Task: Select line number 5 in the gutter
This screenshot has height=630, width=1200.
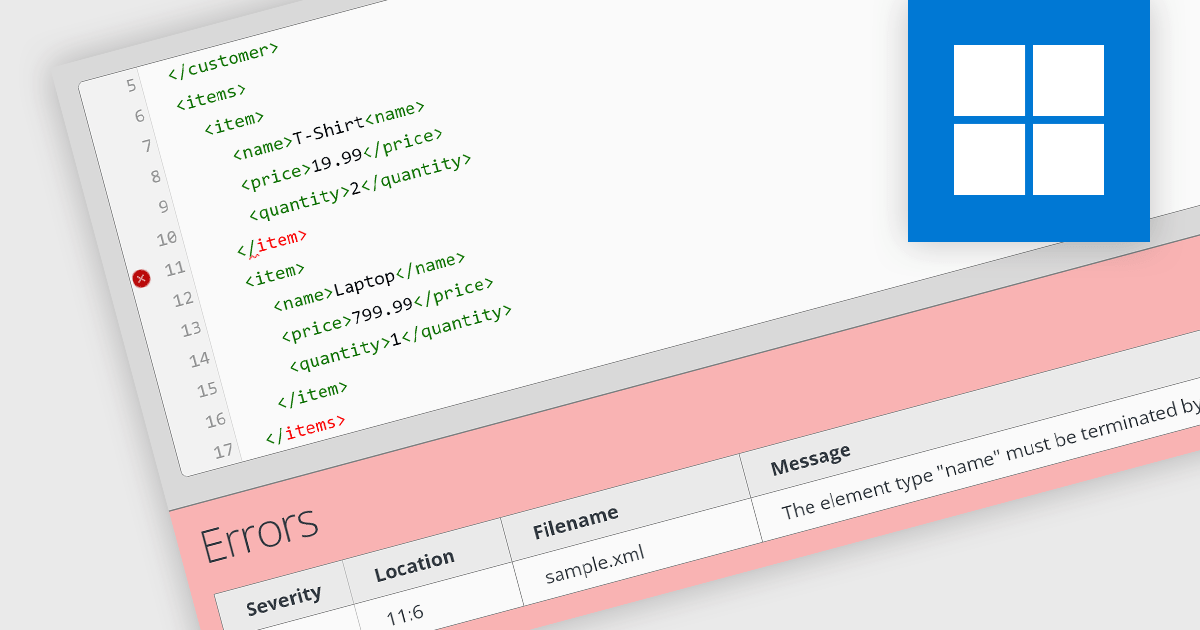Action: click(131, 87)
